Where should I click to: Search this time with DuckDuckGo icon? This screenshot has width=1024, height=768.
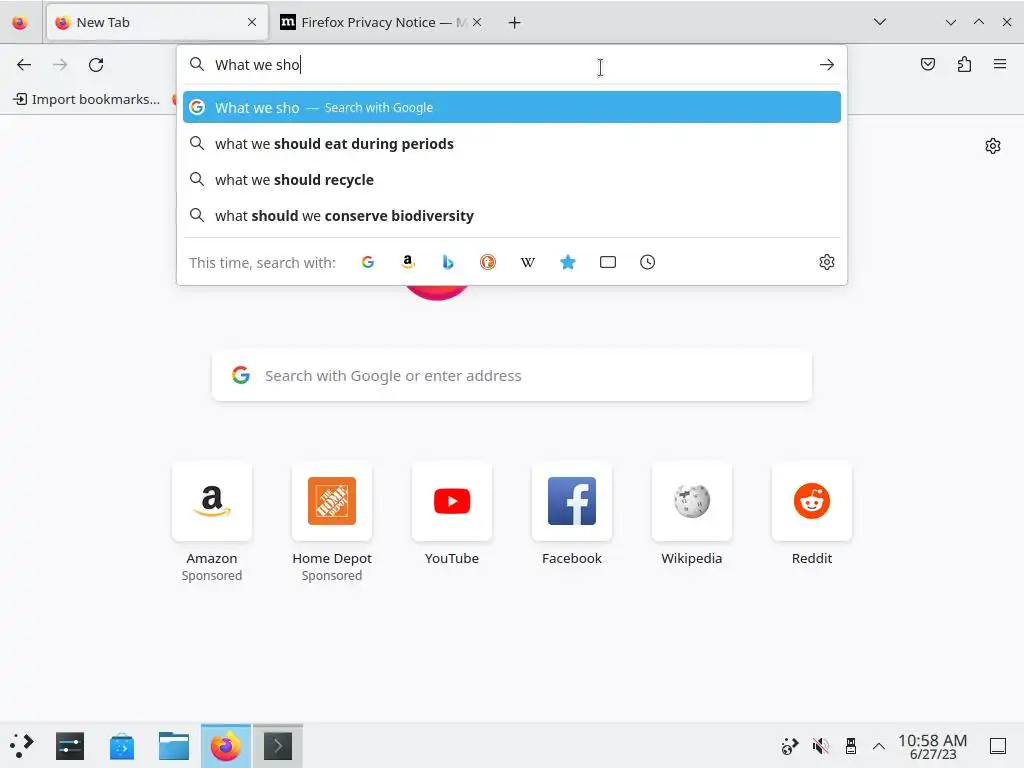(488, 262)
